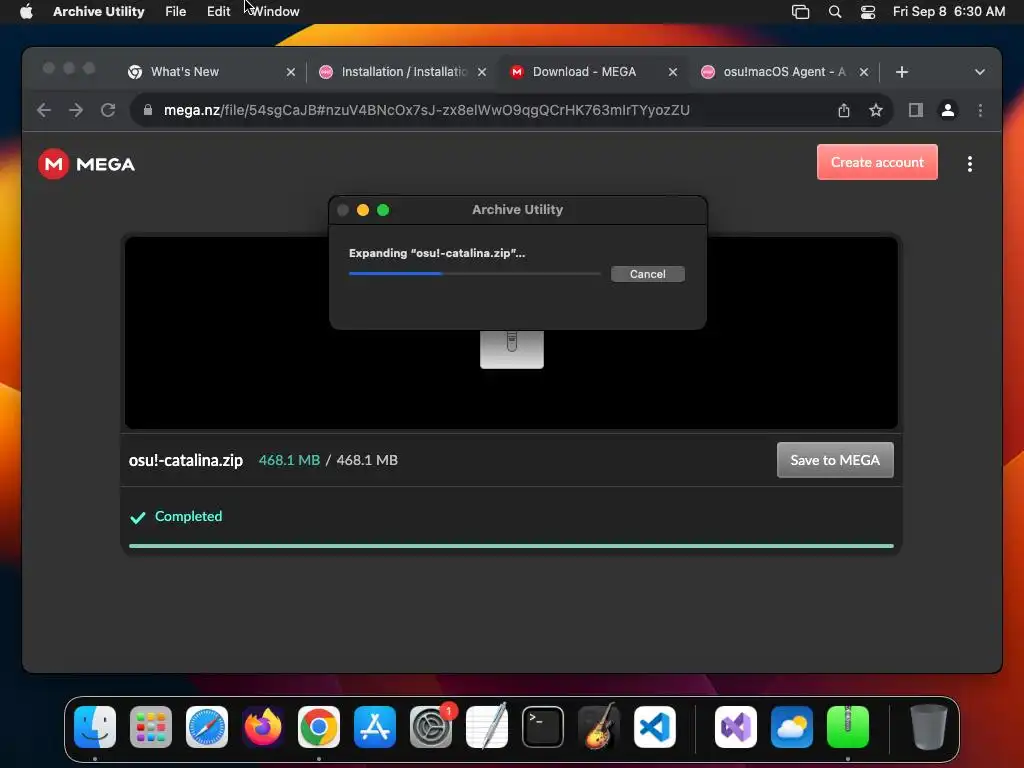Open Spotlight search in menu bar
The image size is (1024, 768).
[835, 12]
